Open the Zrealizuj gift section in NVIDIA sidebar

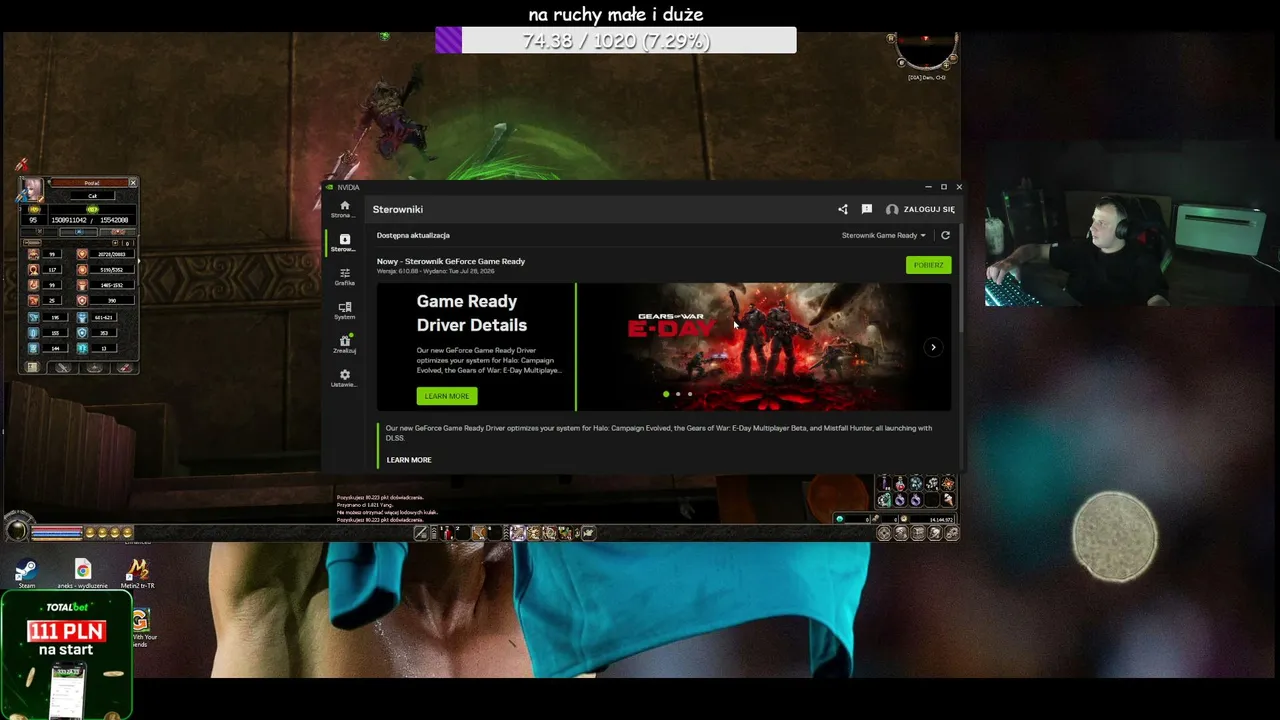(344, 344)
